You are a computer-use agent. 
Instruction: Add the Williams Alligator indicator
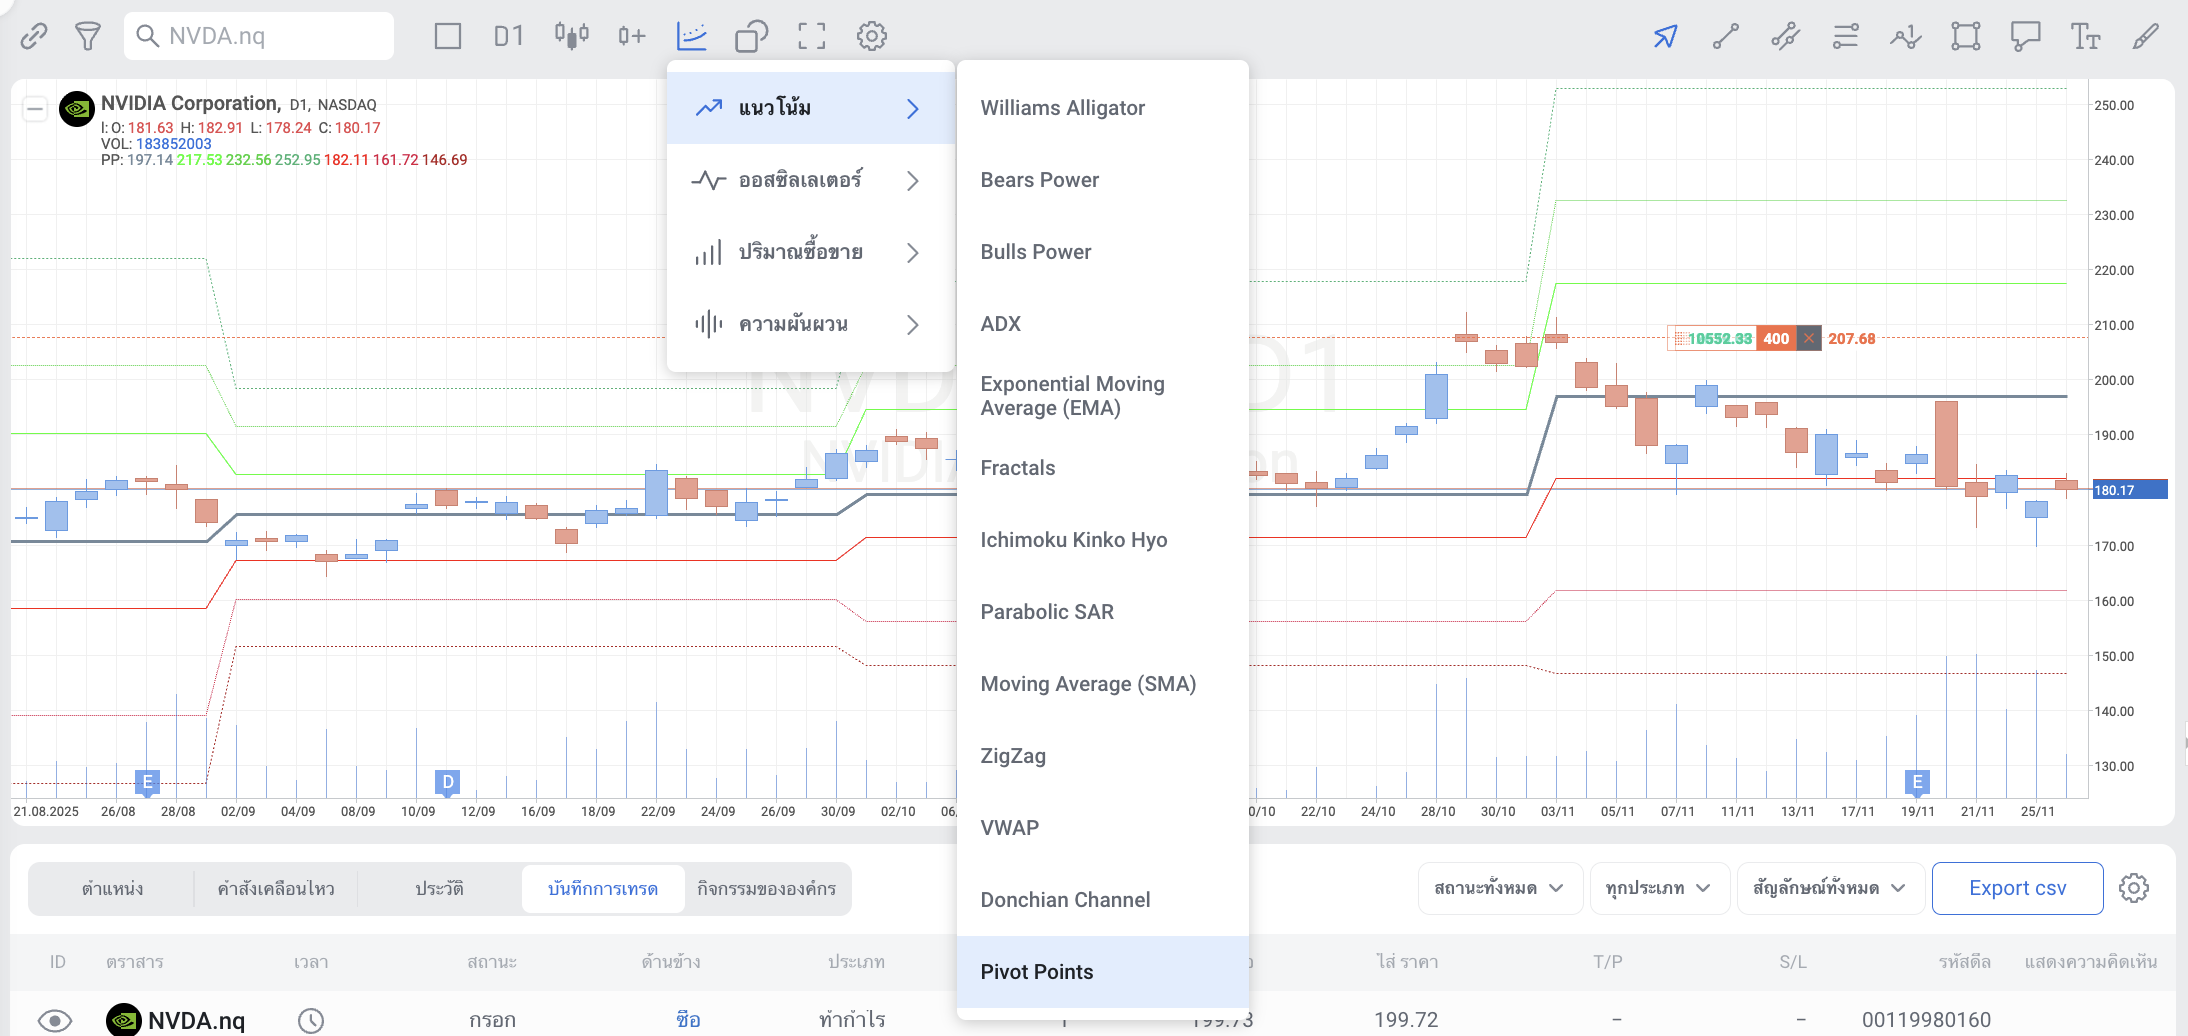point(1103,108)
